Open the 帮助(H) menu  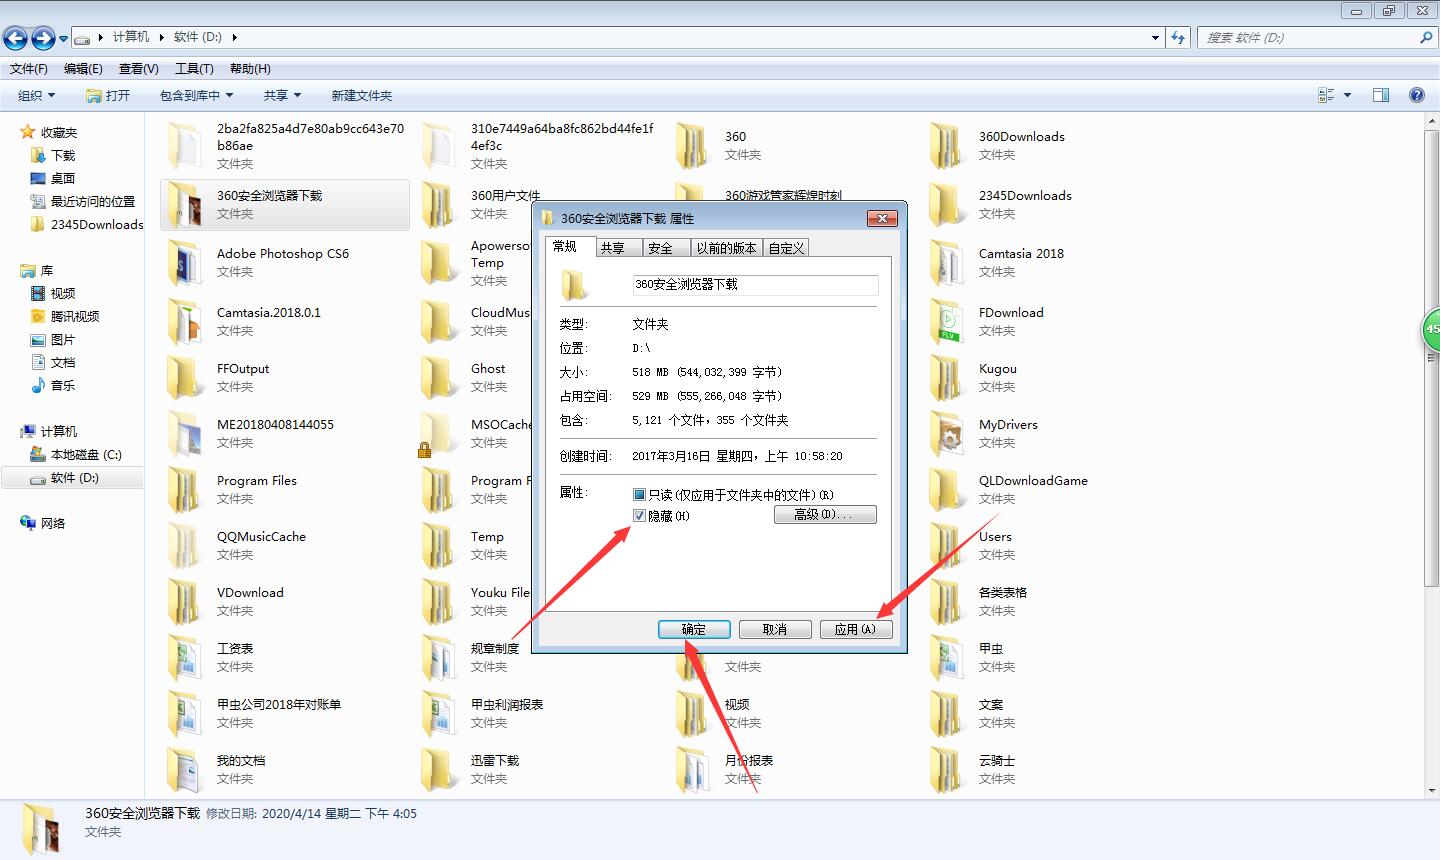tap(250, 69)
